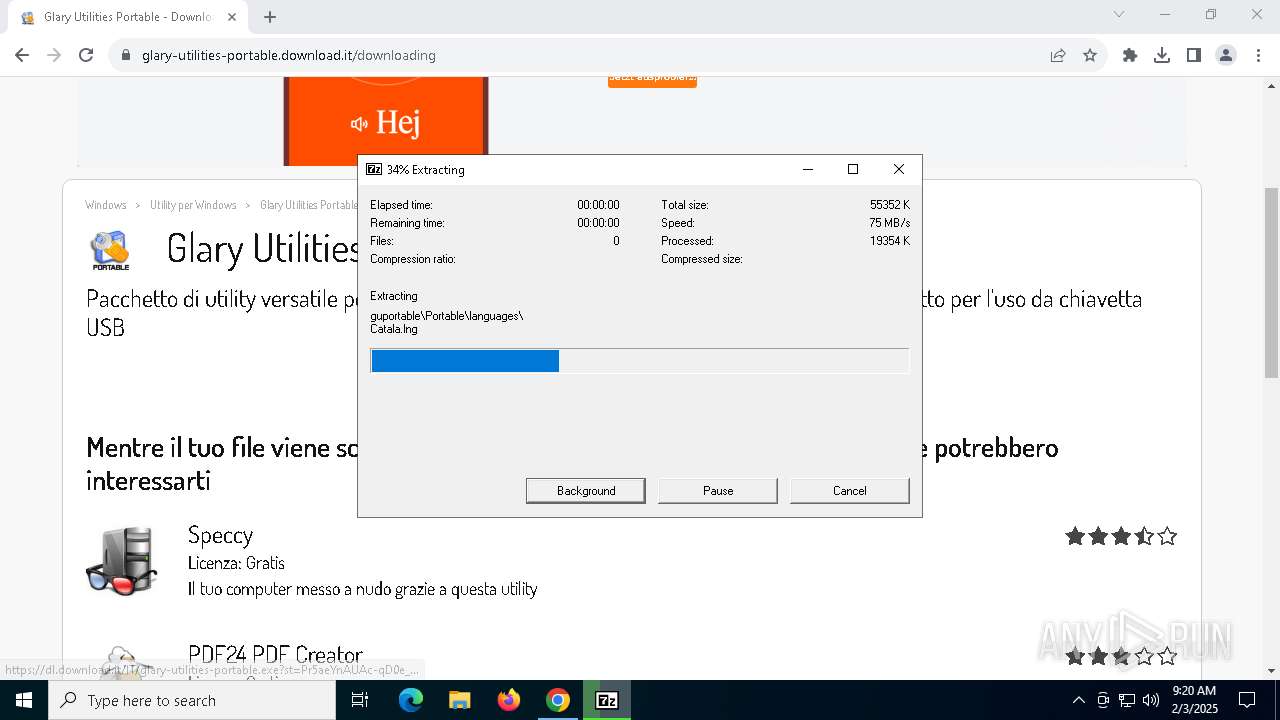Open Chrome downloads icon
The height and width of the screenshot is (720, 1280).
tap(1162, 55)
